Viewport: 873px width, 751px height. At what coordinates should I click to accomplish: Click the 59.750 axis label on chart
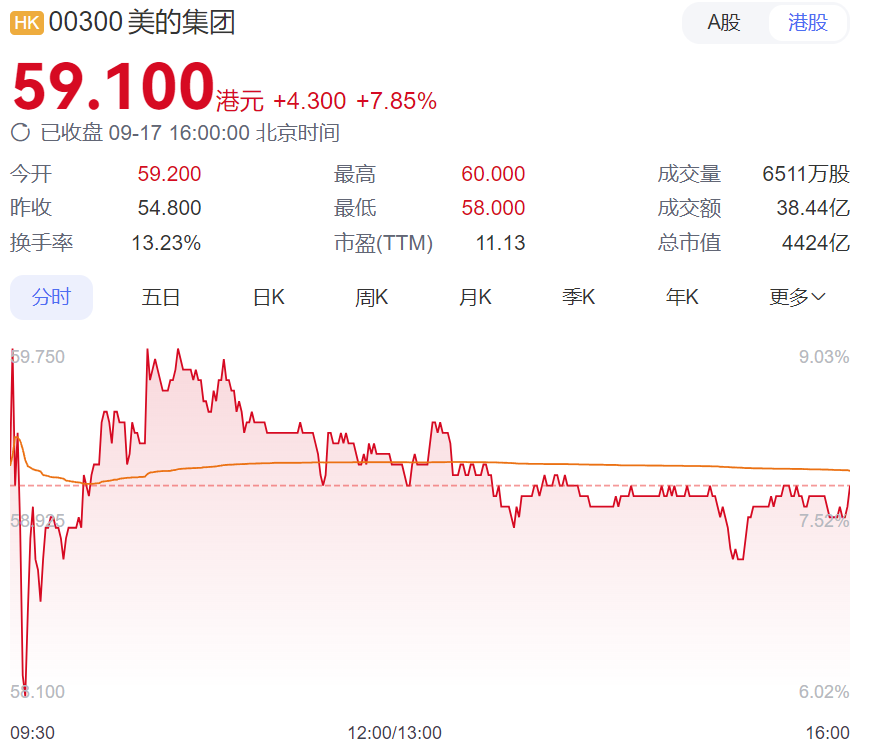[x=38, y=357]
